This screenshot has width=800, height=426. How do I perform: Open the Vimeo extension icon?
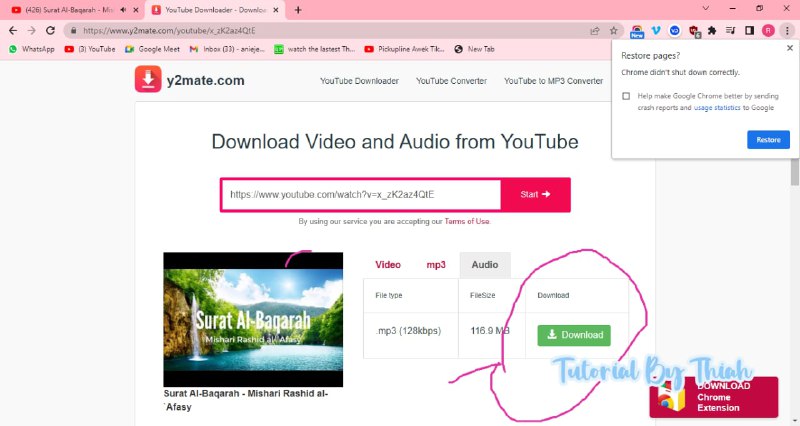click(x=656, y=31)
